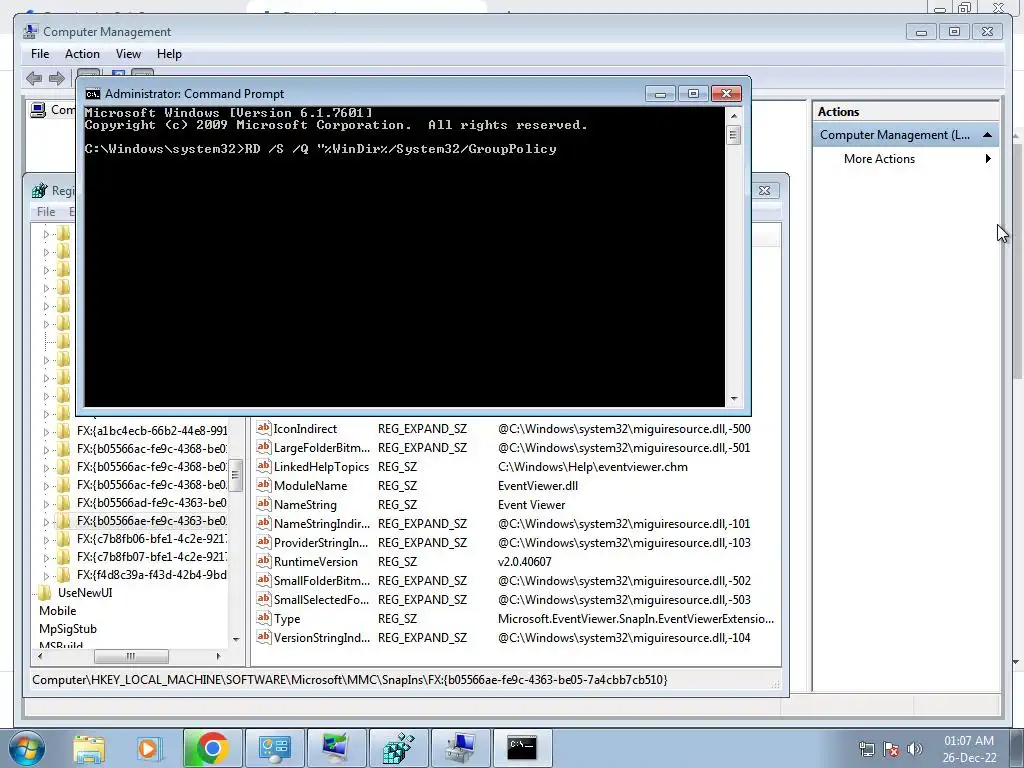
Task: Switch to the Command Prompt taskbar icon
Action: coord(523,748)
